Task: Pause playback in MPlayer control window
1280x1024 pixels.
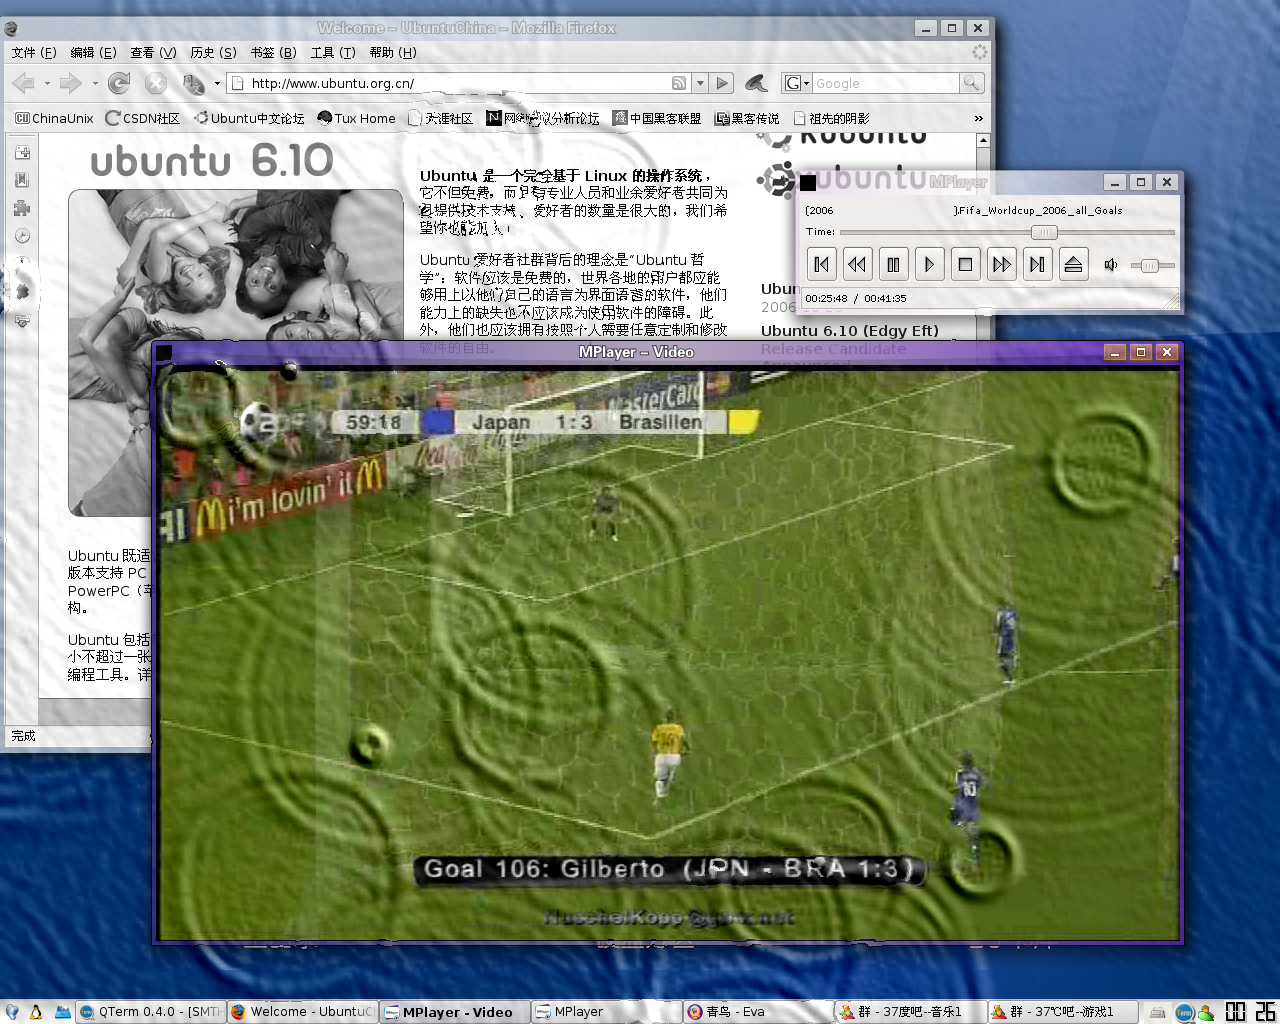Action: click(893, 264)
